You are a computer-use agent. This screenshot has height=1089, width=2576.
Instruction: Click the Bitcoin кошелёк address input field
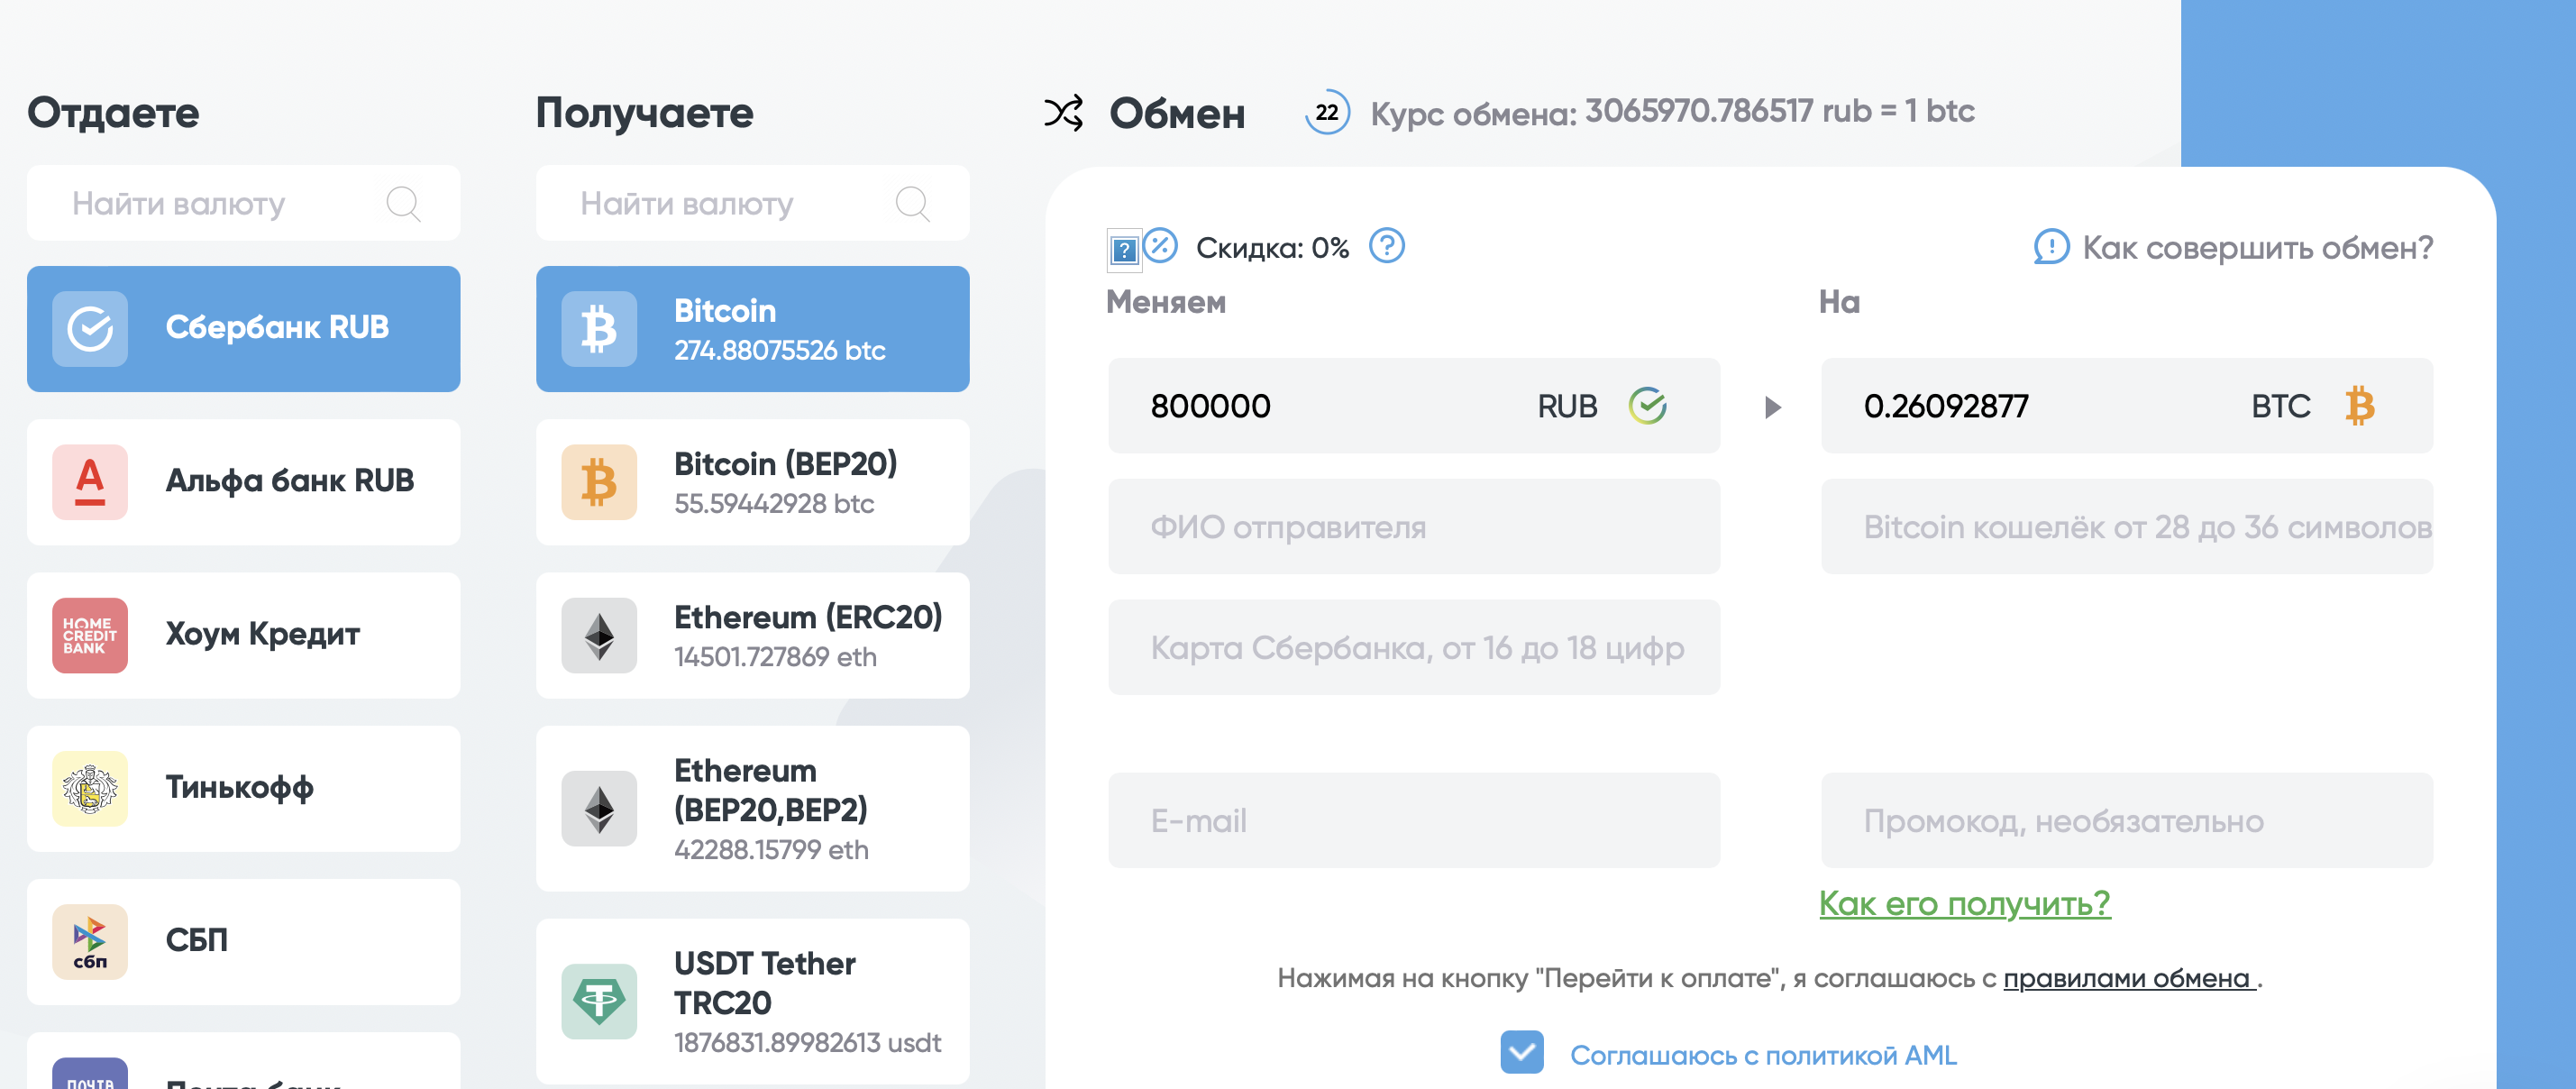pos(2127,526)
